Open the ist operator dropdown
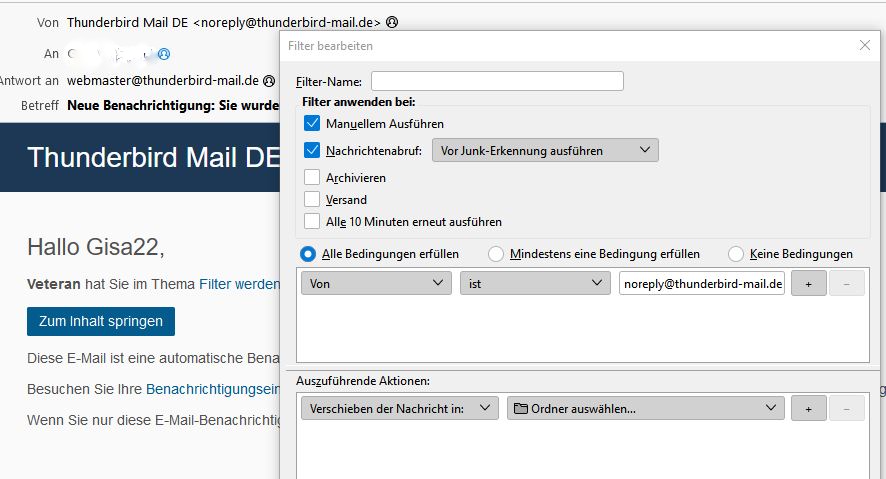The image size is (886, 479). pyautogui.click(x=535, y=283)
